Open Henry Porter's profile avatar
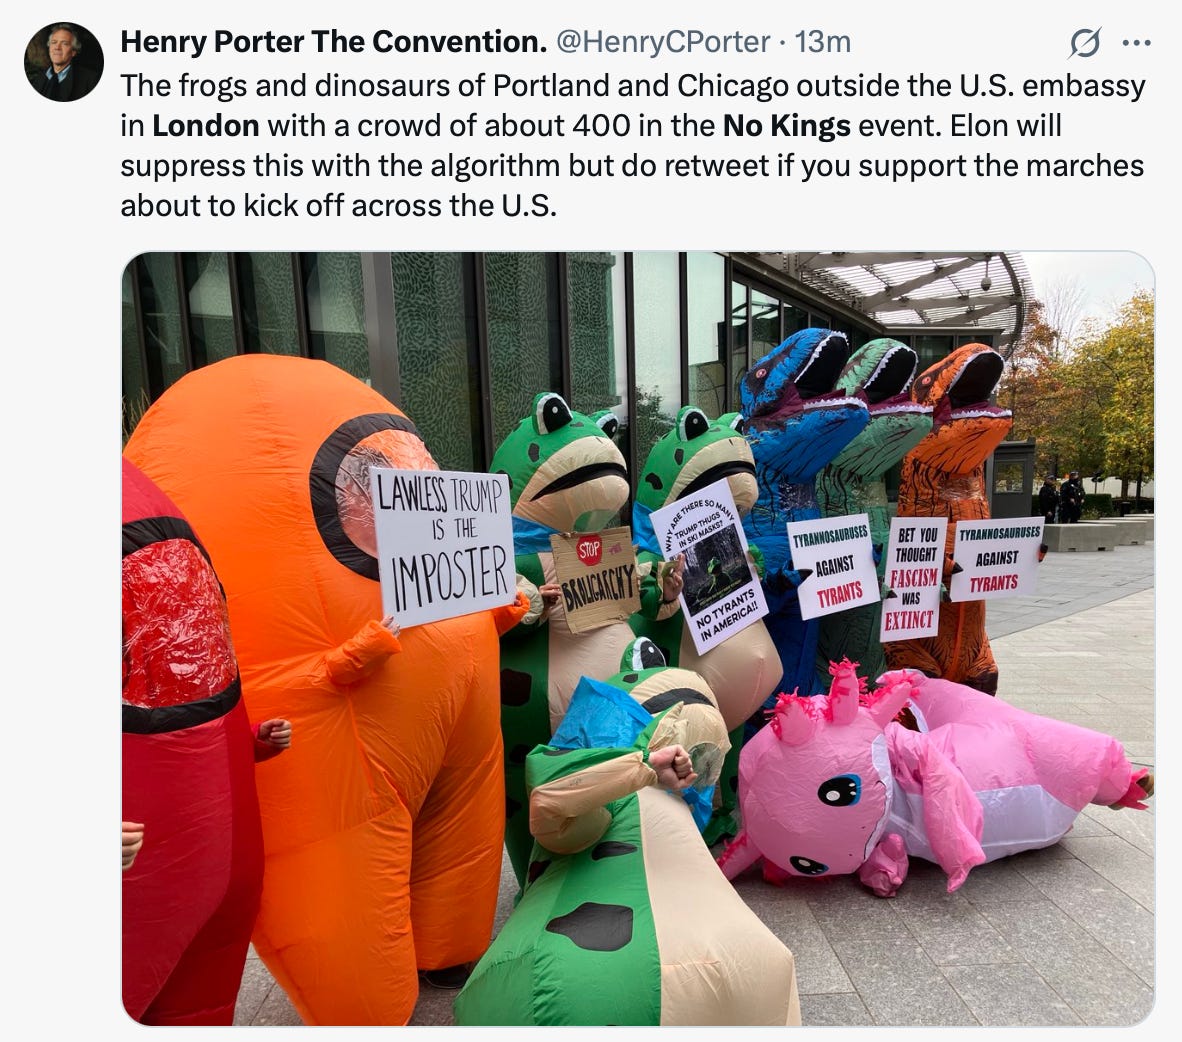The height and width of the screenshot is (1042, 1182). 63,62
